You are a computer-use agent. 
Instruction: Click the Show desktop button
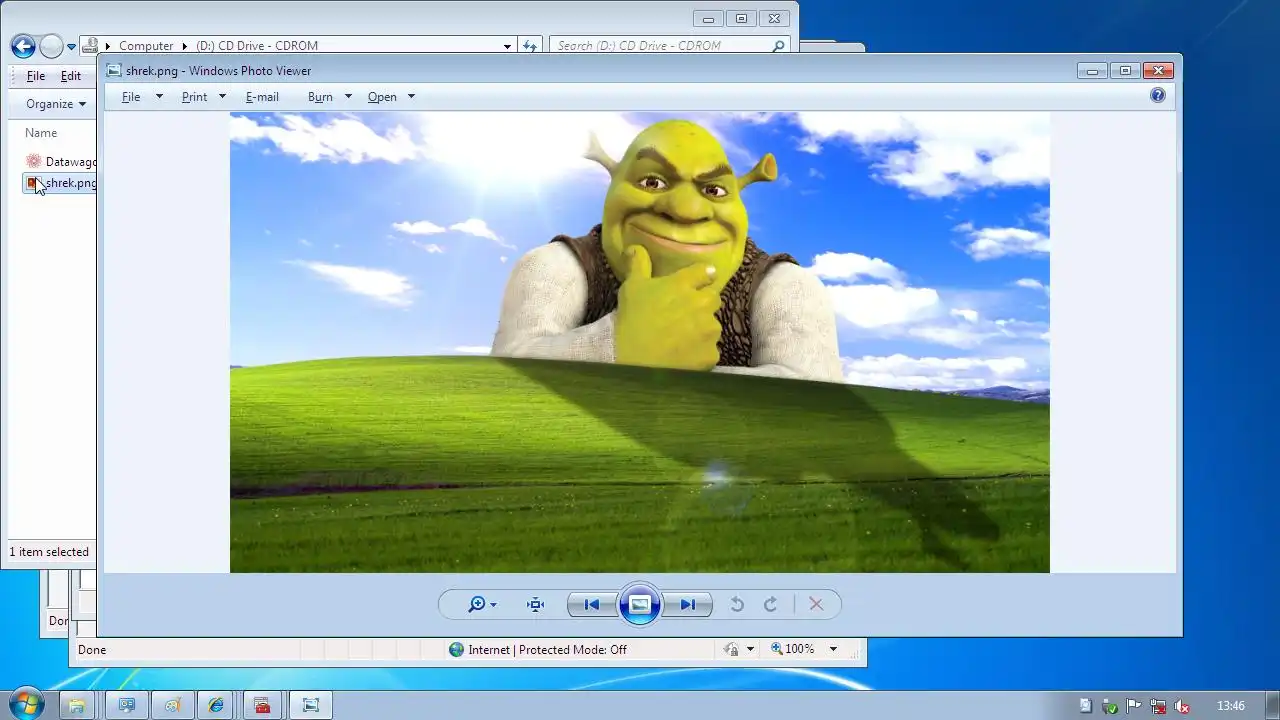point(1272,705)
